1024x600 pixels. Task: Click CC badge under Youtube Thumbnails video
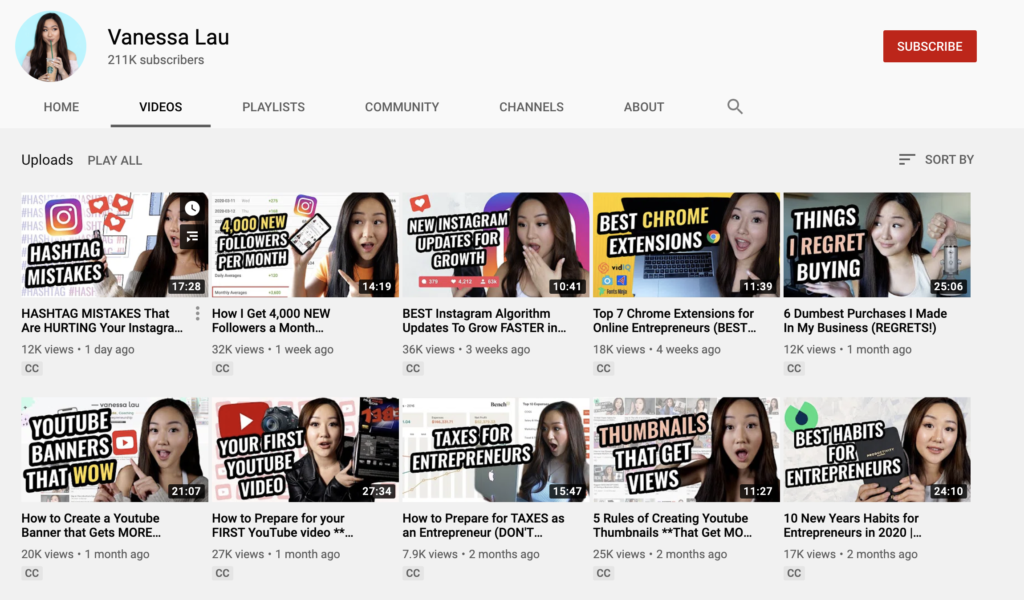click(x=603, y=573)
